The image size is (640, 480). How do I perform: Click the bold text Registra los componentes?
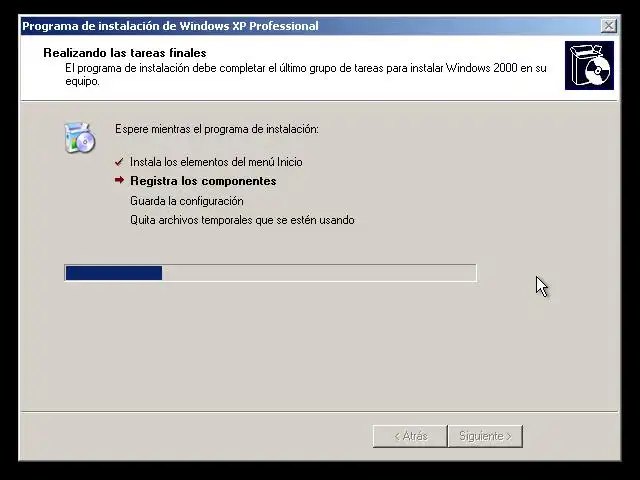click(203, 181)
